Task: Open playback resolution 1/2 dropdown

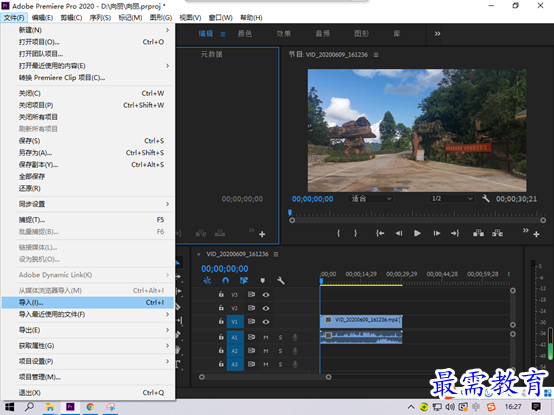Action: coord(451,198)
